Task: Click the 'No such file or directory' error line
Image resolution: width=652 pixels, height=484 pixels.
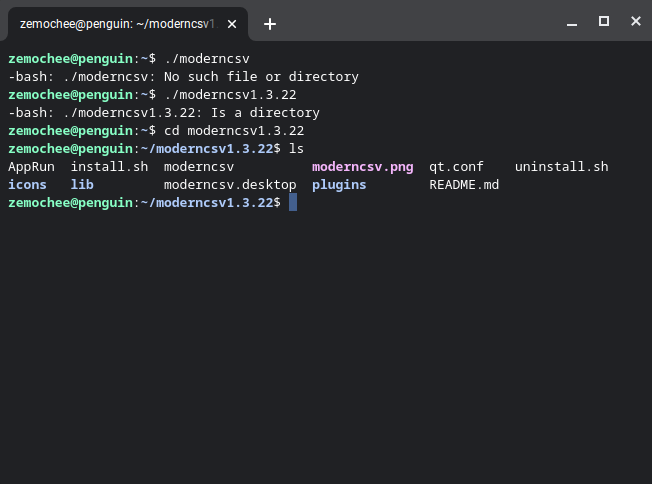Action: [x=183, y=77]
